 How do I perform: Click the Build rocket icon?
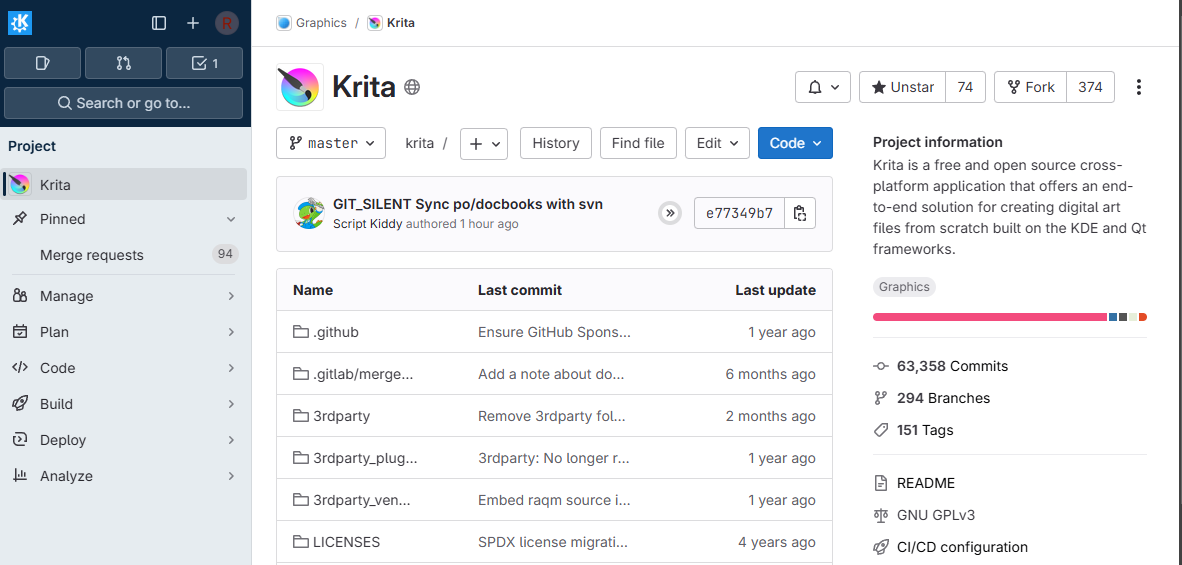[20, 405]
